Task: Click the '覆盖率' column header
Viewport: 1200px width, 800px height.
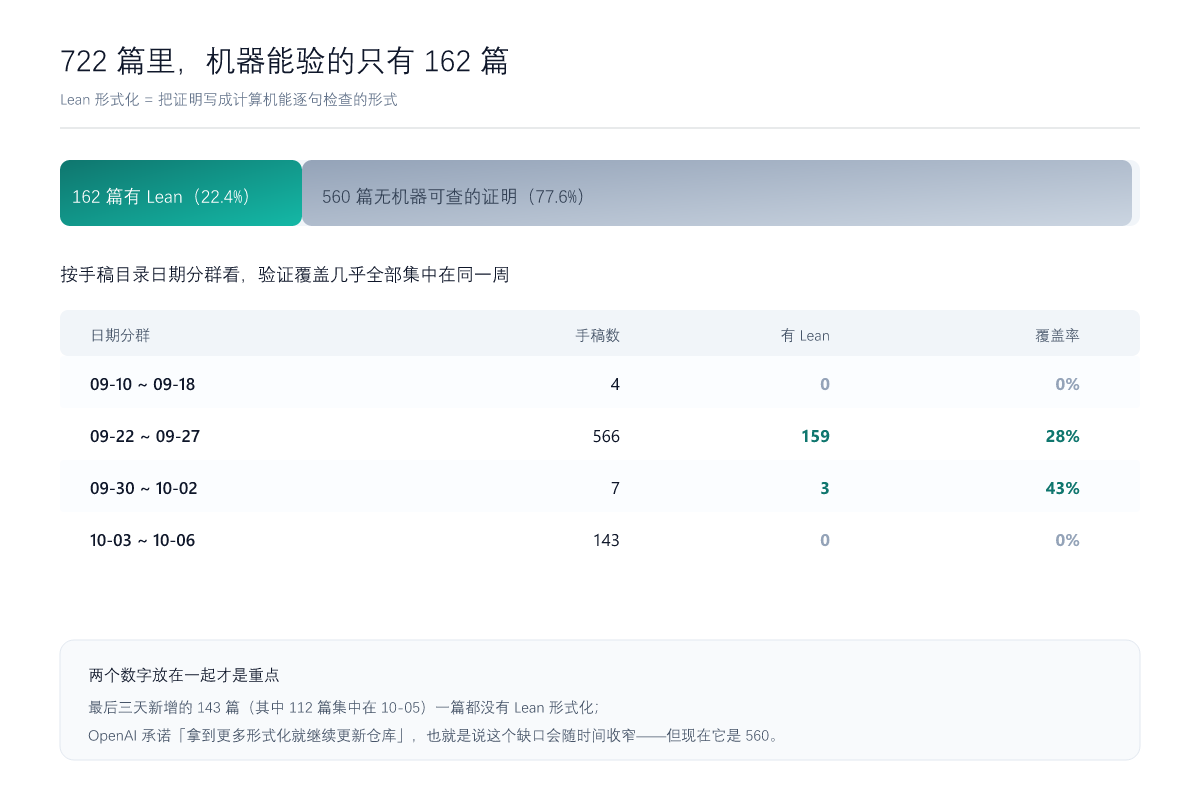Action: pos(1057,335)
